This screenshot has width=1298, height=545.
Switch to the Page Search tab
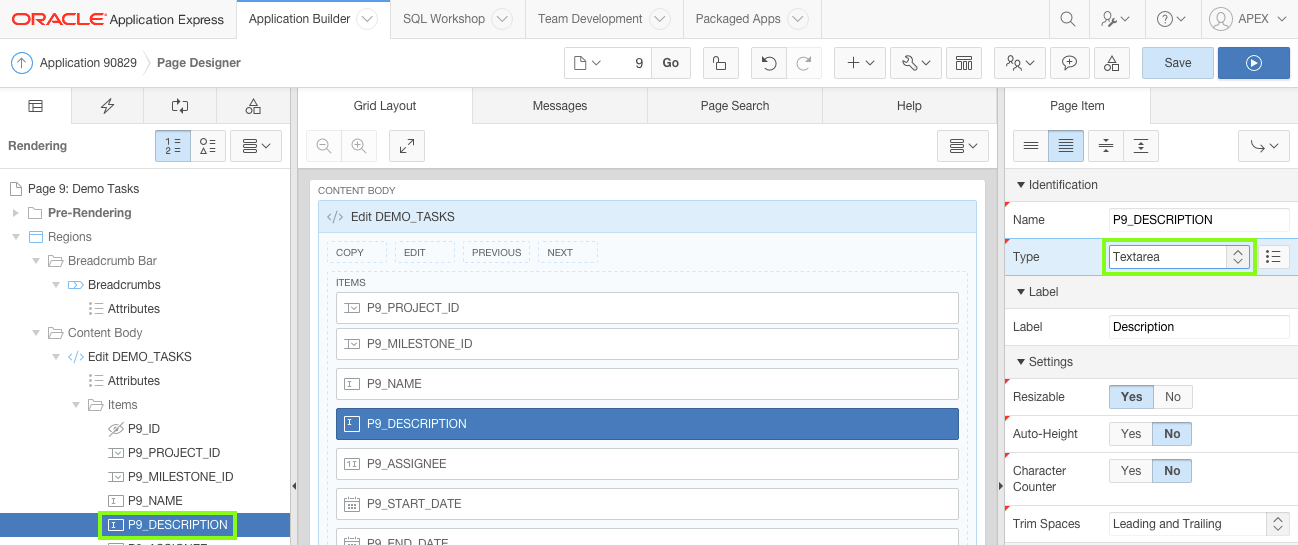[735, 106]
